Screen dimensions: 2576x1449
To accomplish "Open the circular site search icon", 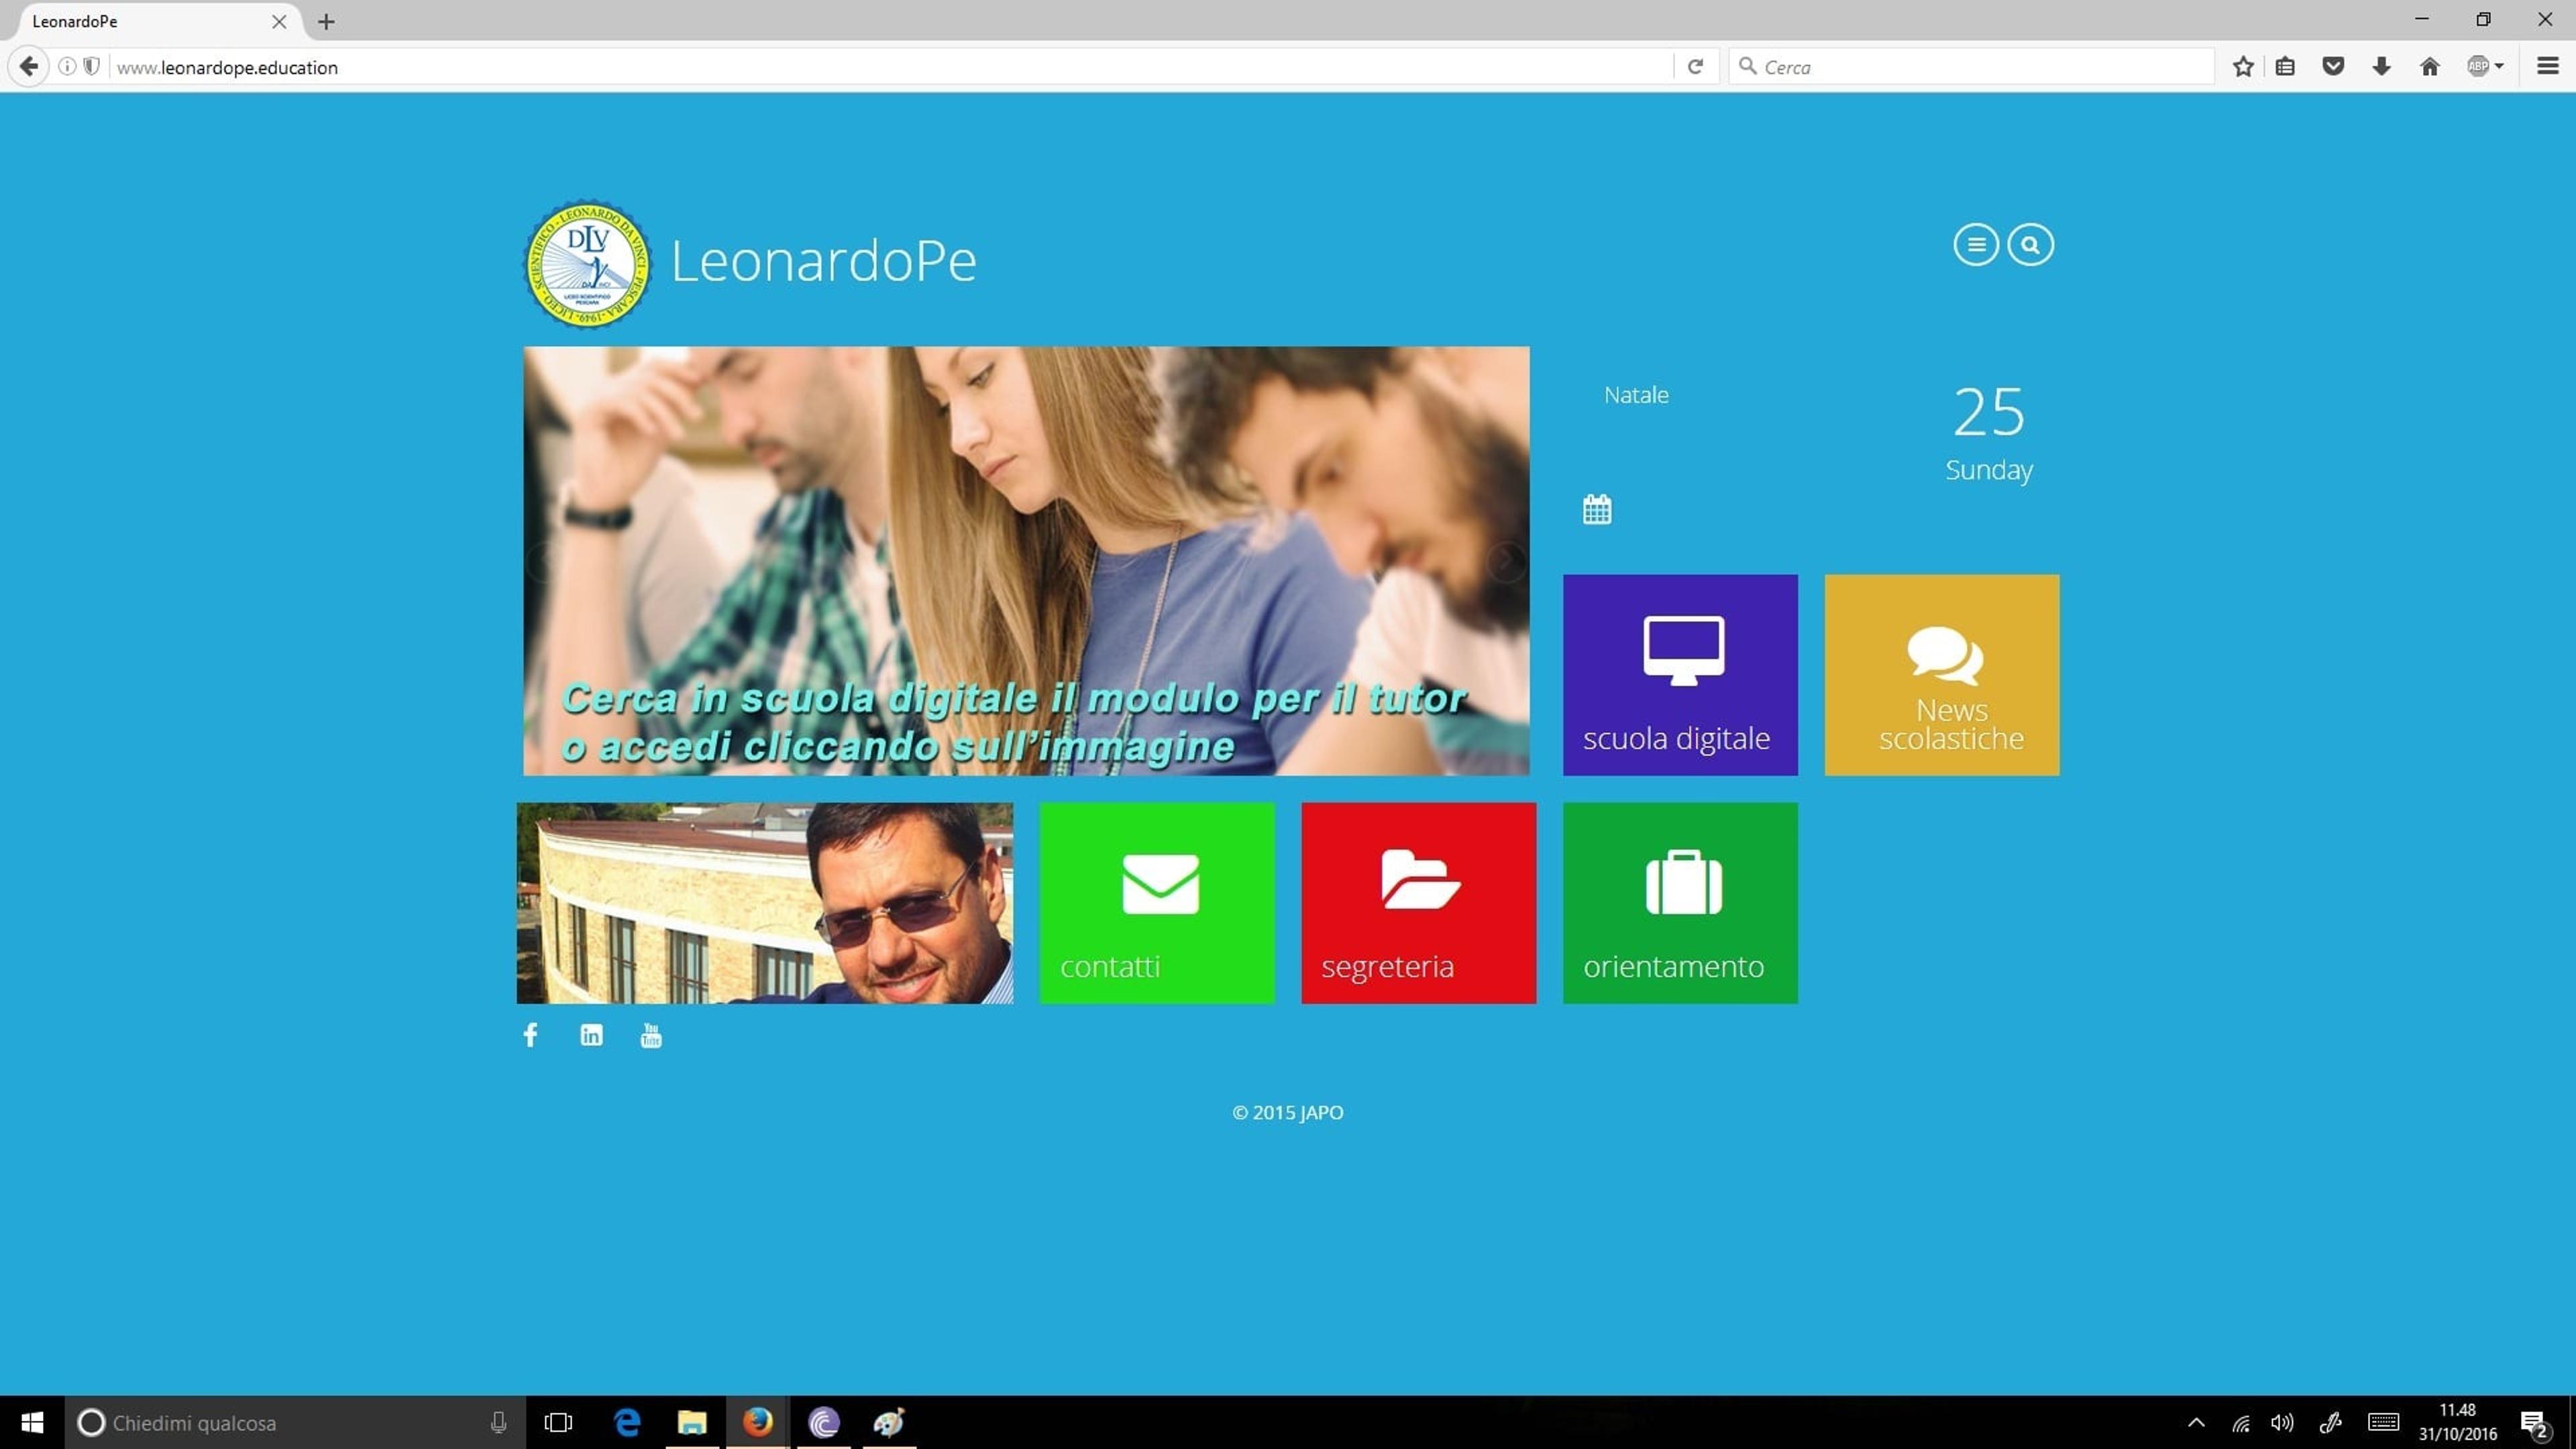I will coord(2030,245).
